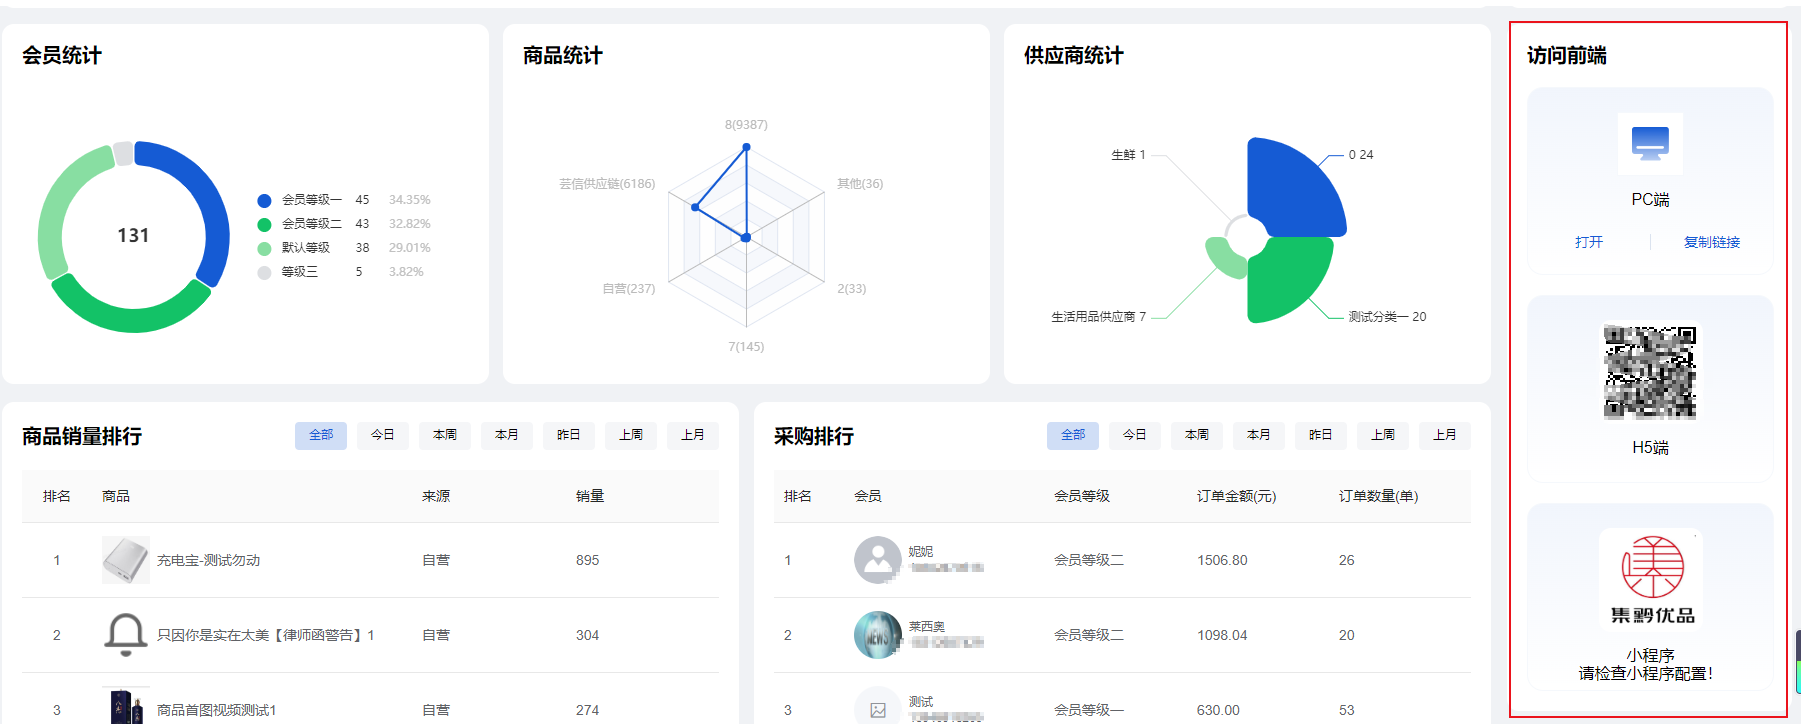Select 今日 filter in 商品销量排行
The image size is (1801, 724).
[x=383, y=435]
